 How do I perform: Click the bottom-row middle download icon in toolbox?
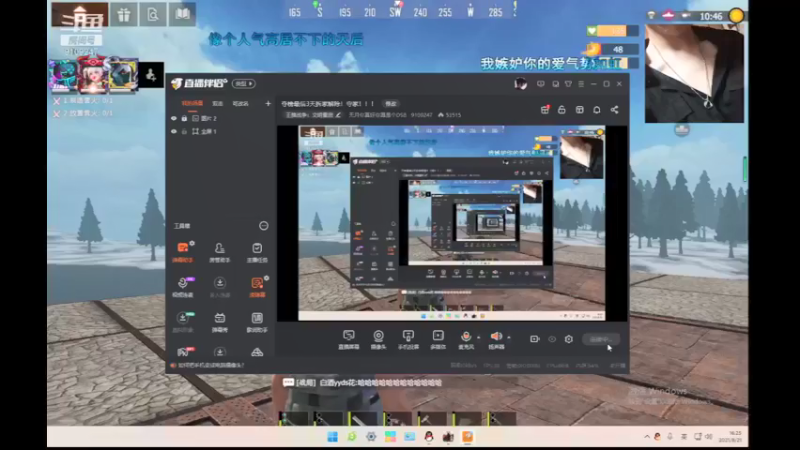(220, 352)
